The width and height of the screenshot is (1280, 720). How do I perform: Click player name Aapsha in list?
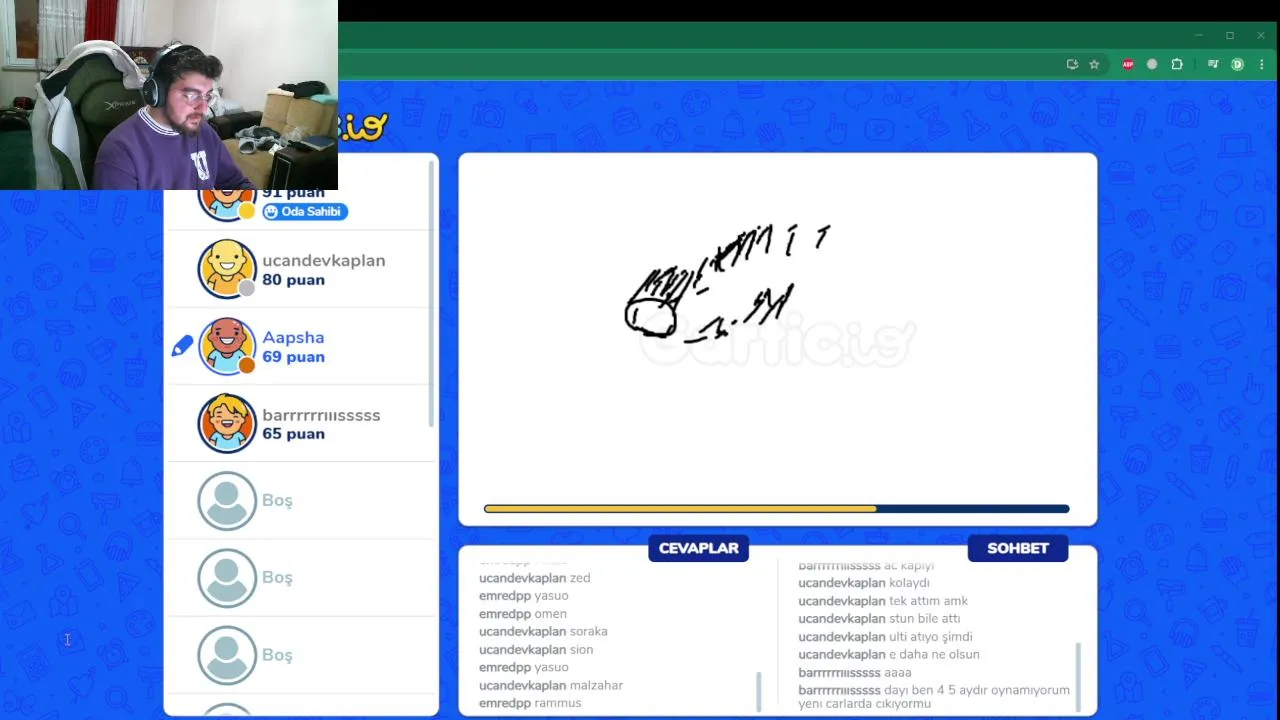click(x=293, y=337)
